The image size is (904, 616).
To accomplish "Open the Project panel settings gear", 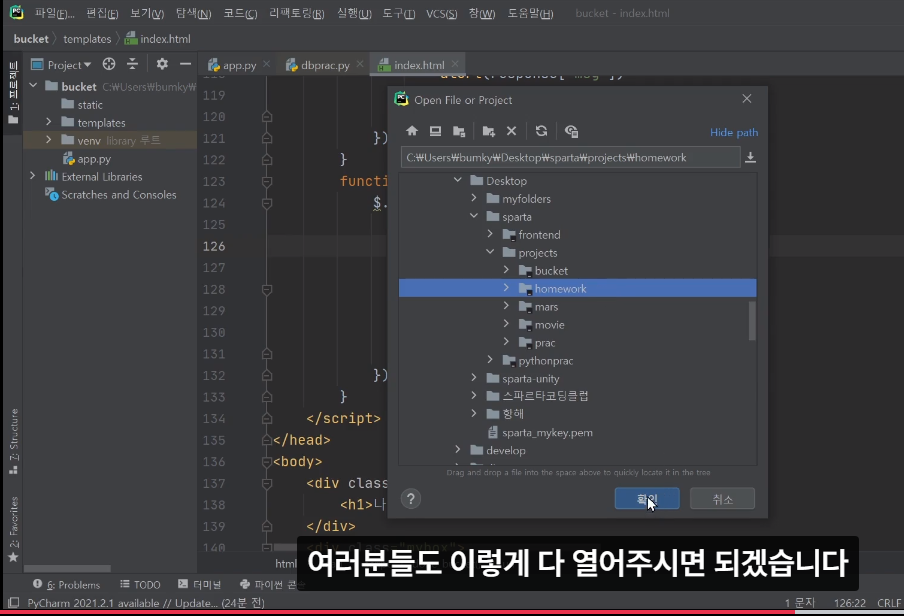I will [x=162, y=64].
